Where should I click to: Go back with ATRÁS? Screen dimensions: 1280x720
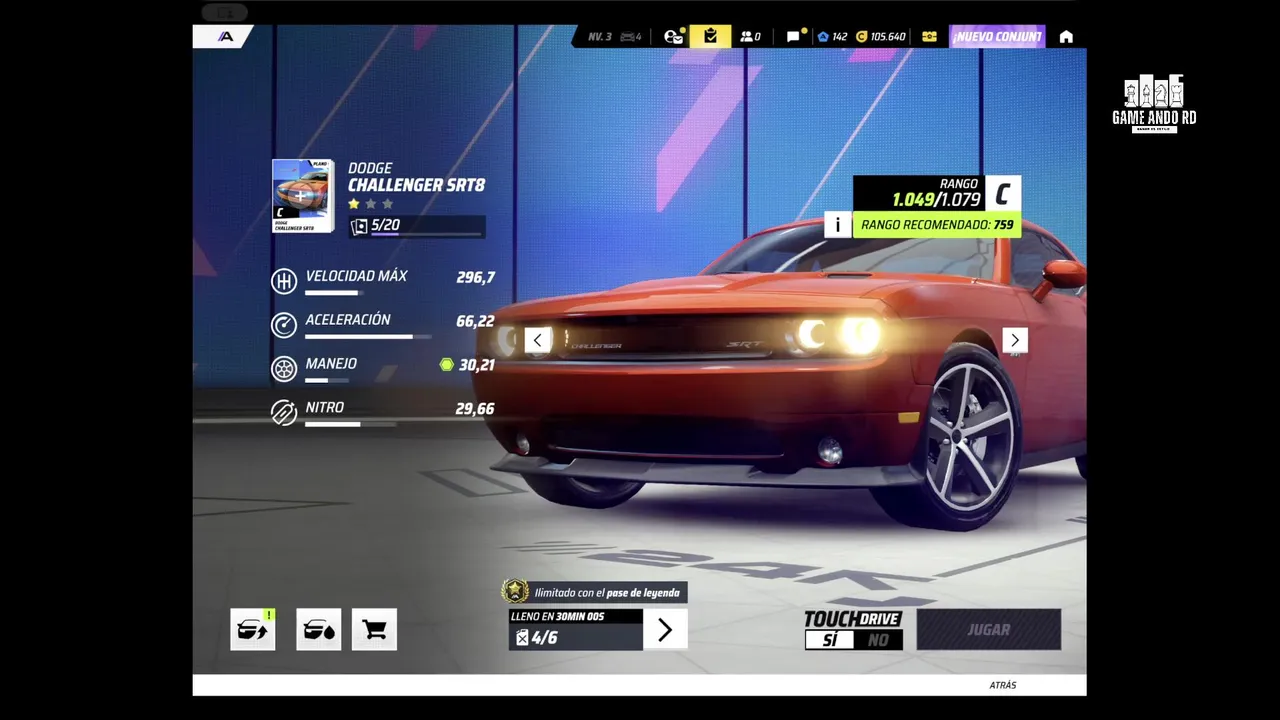(x=1002, y=685)
